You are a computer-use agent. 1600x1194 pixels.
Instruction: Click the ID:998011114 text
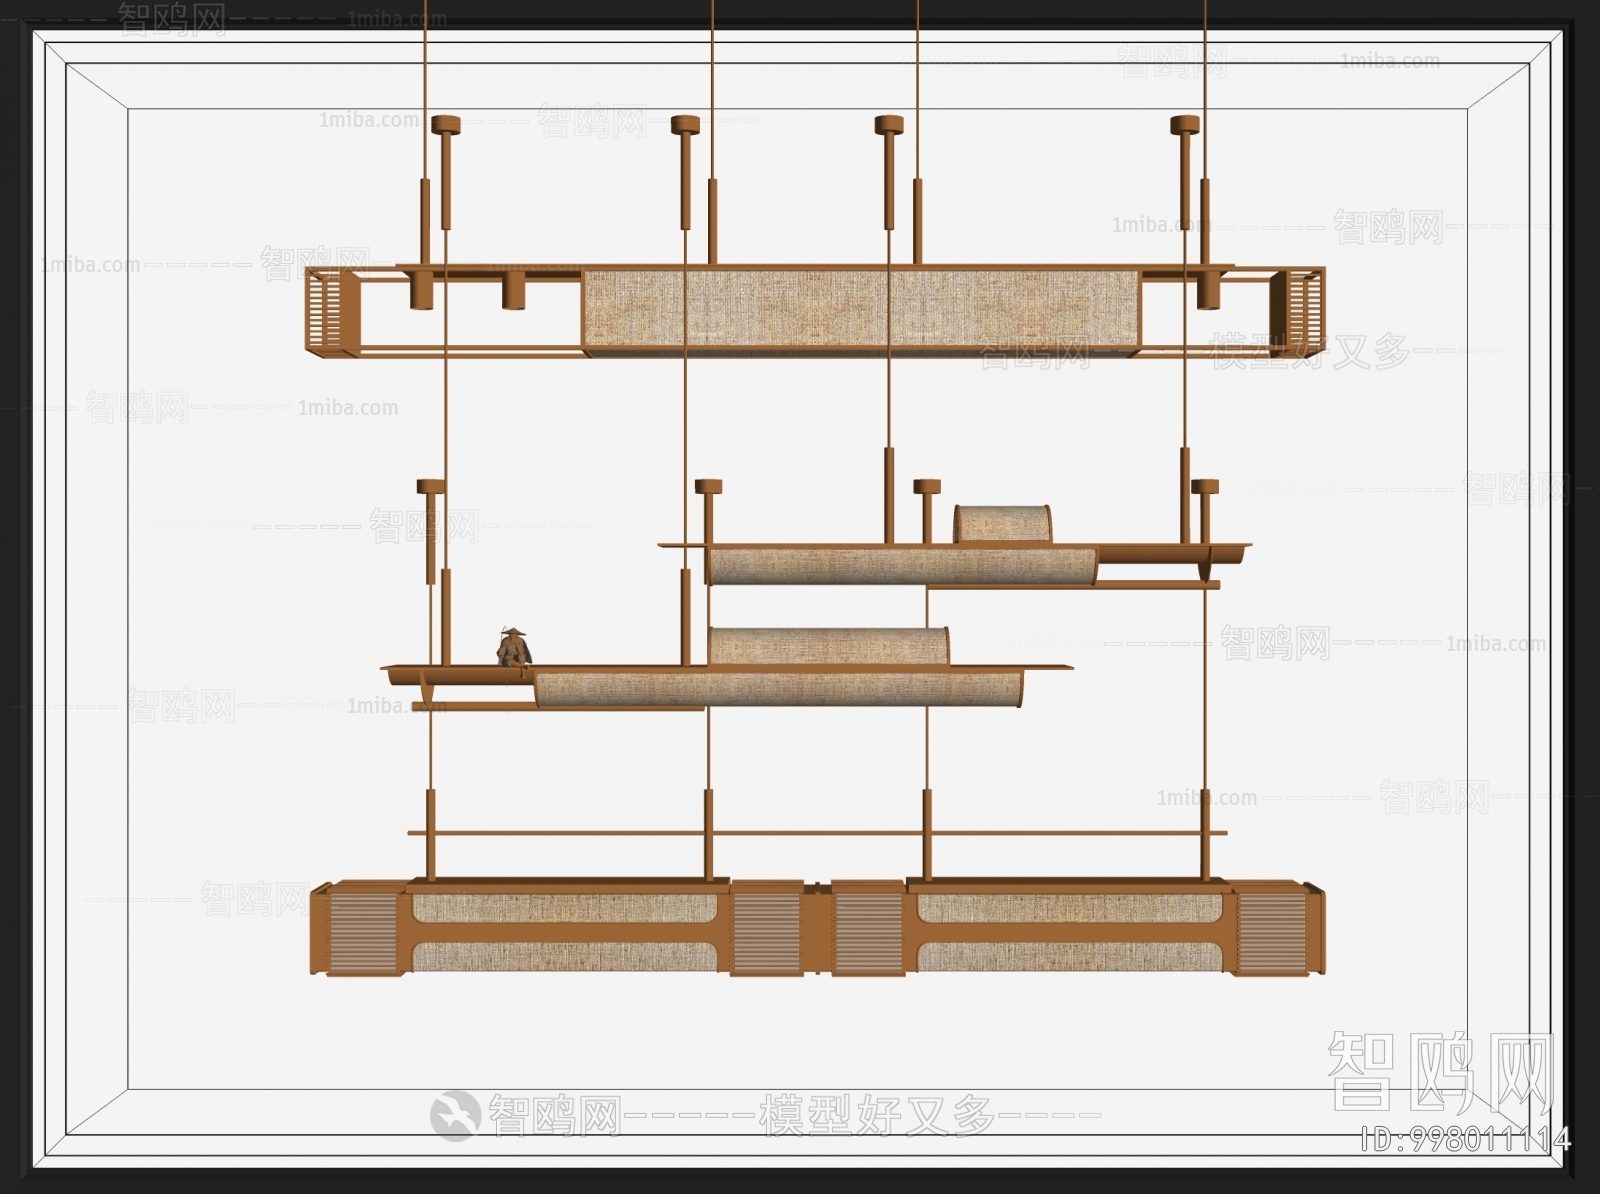click(x=1466, y=1138)
